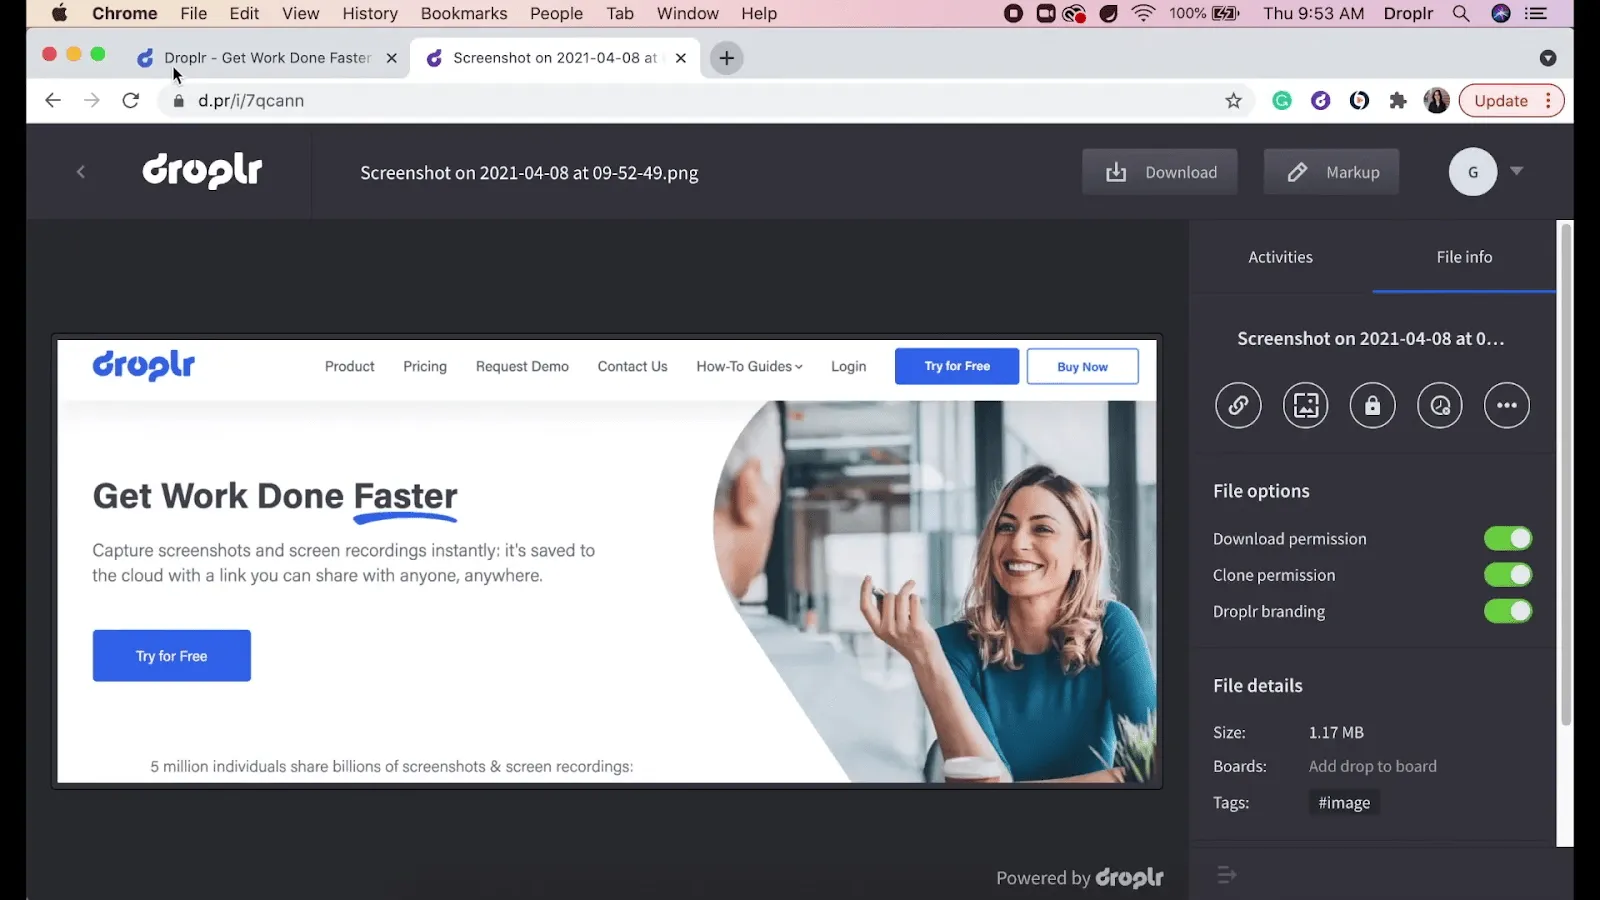Click the #image tag
Viewport: 1600px width, 900px height.
point(1344,802)
